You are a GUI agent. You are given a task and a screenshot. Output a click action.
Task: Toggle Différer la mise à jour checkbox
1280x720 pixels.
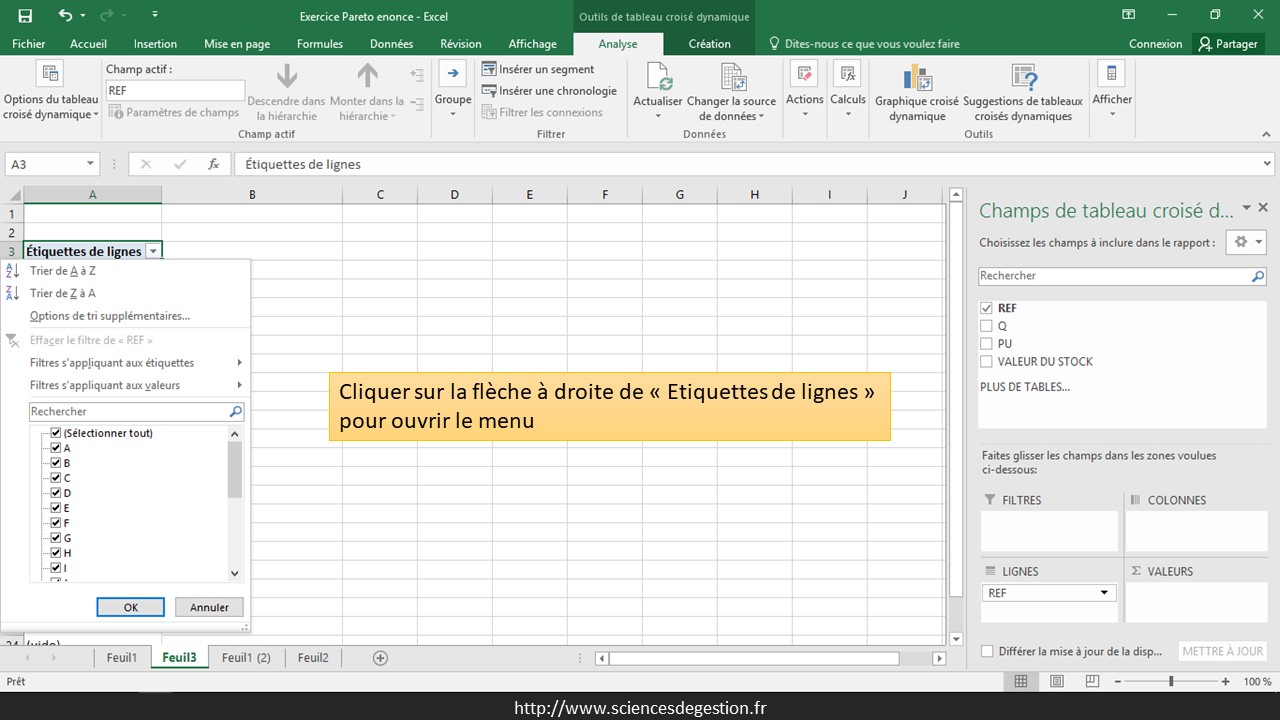tap(988, 651)
